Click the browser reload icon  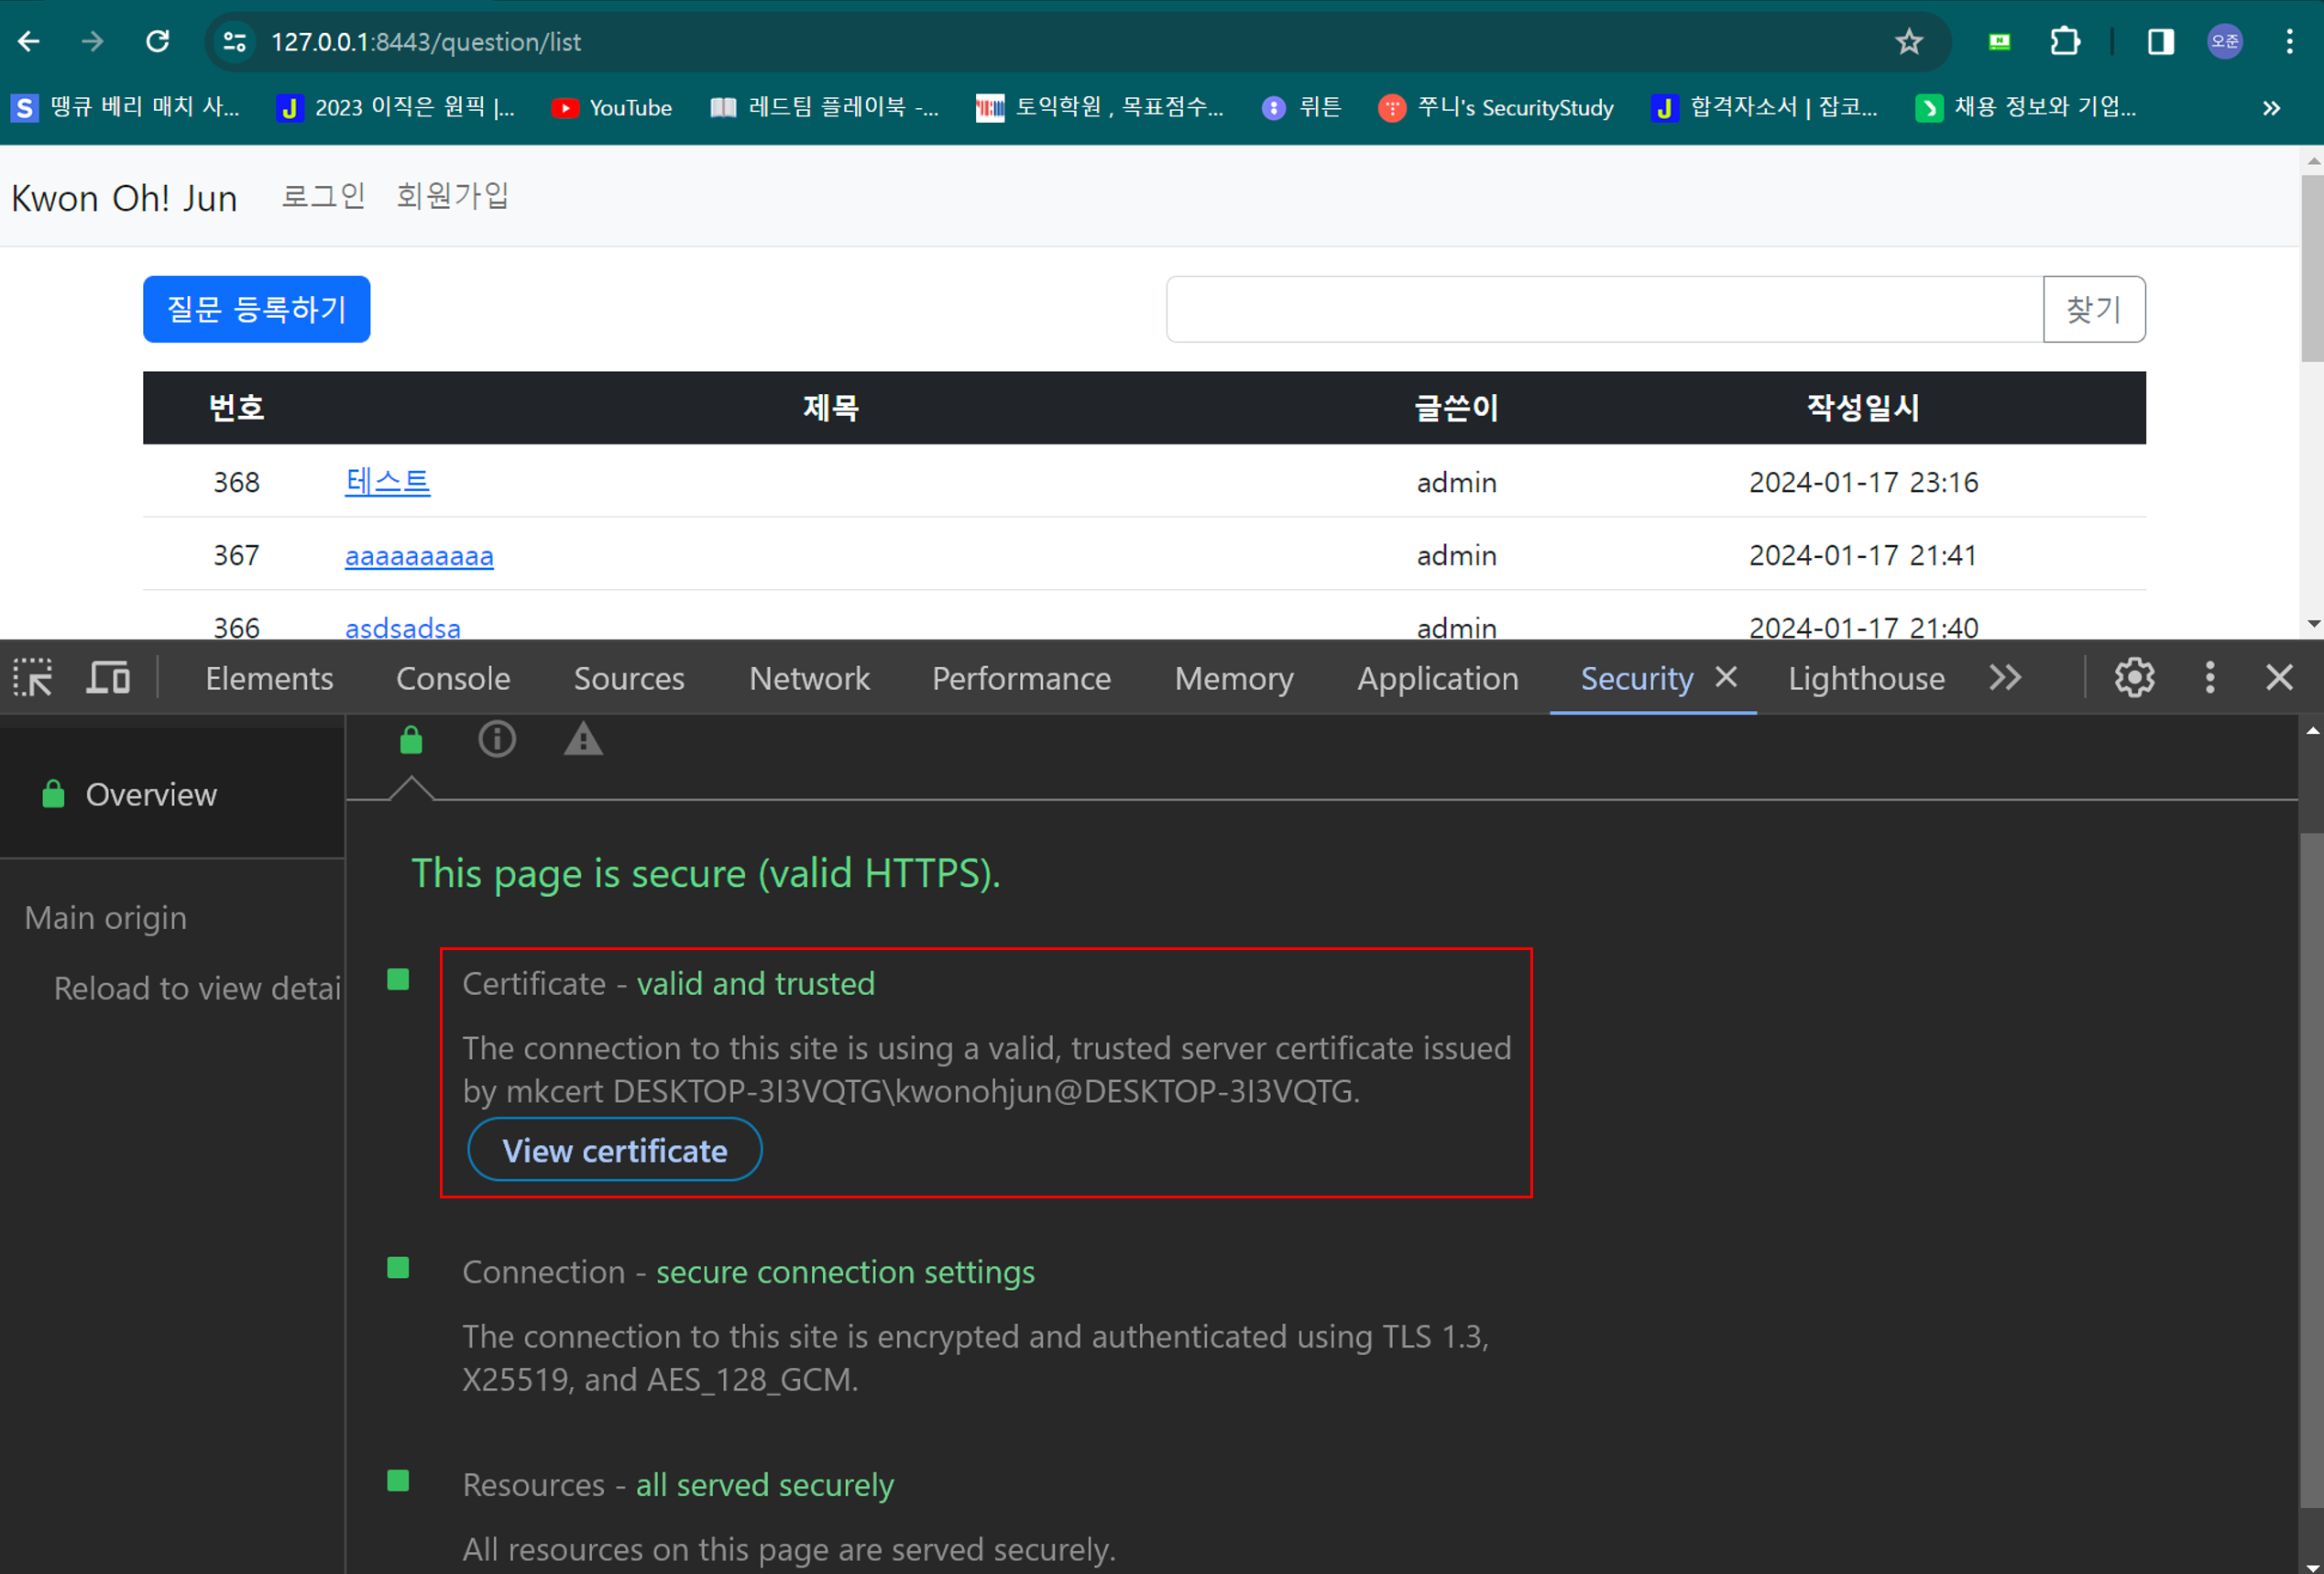158,42
